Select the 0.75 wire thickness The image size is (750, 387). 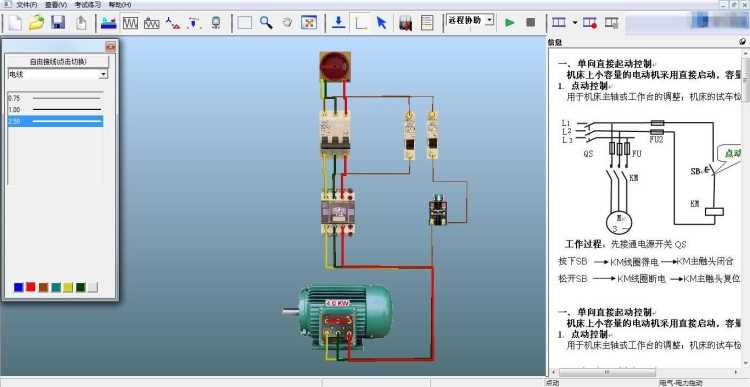[x=55, y=98]
